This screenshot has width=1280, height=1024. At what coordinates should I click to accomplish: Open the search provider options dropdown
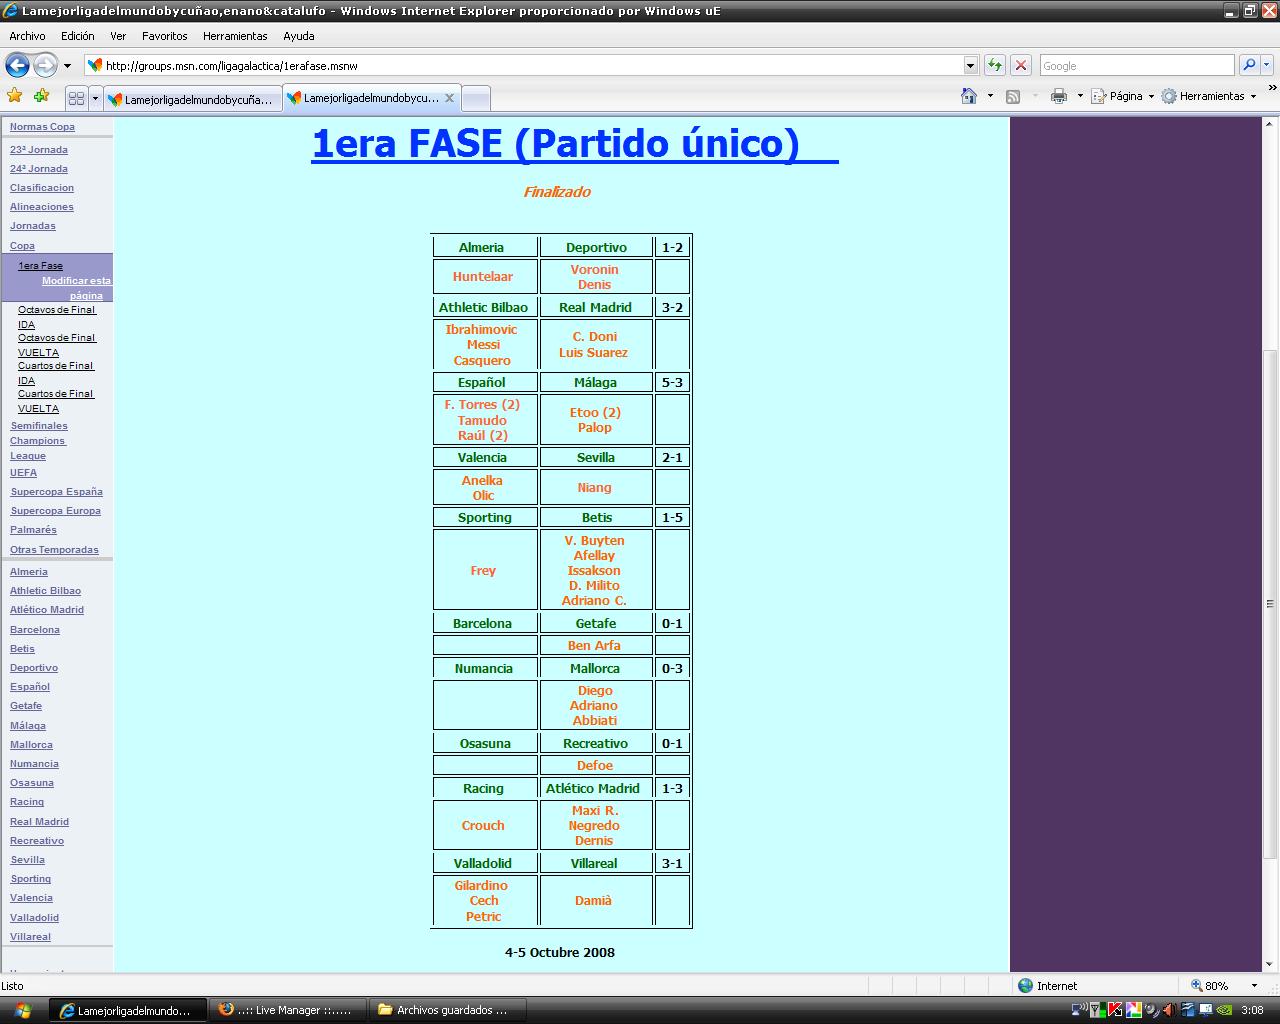pos(1267,65)
